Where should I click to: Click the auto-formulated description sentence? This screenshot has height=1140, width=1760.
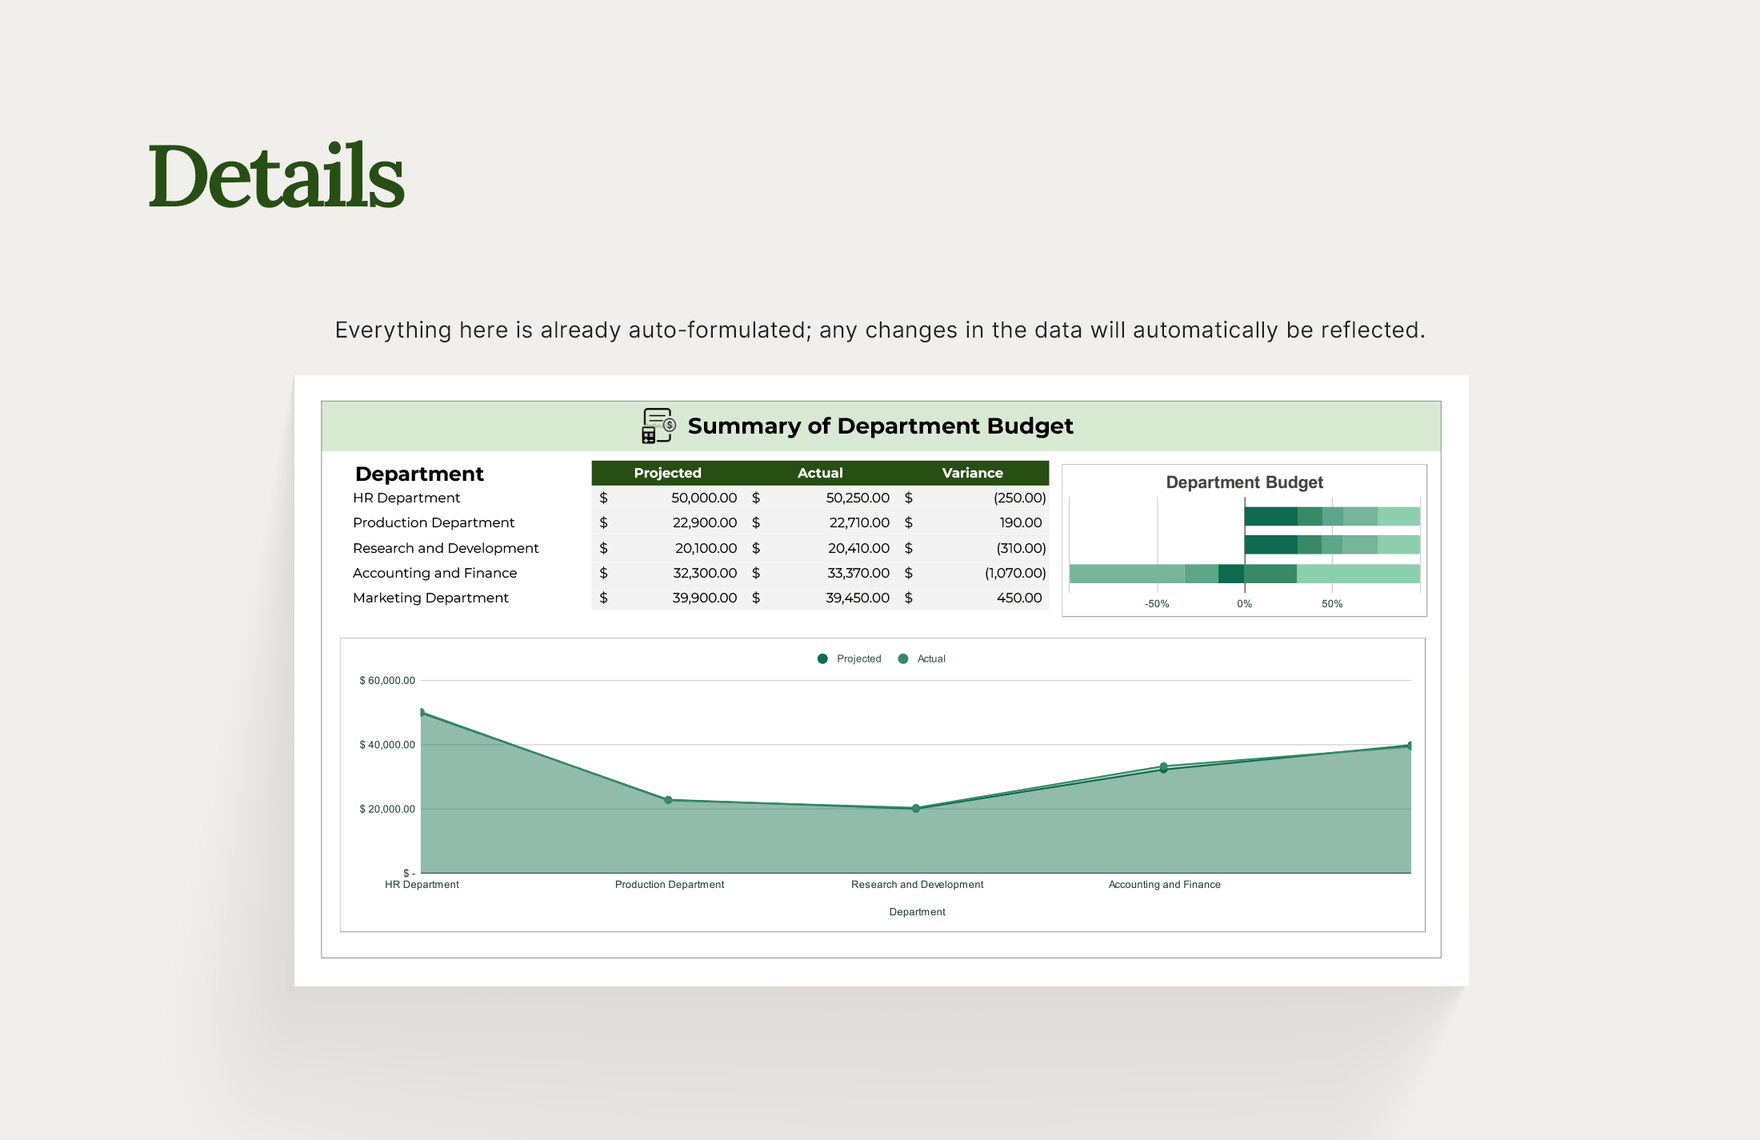880,330
